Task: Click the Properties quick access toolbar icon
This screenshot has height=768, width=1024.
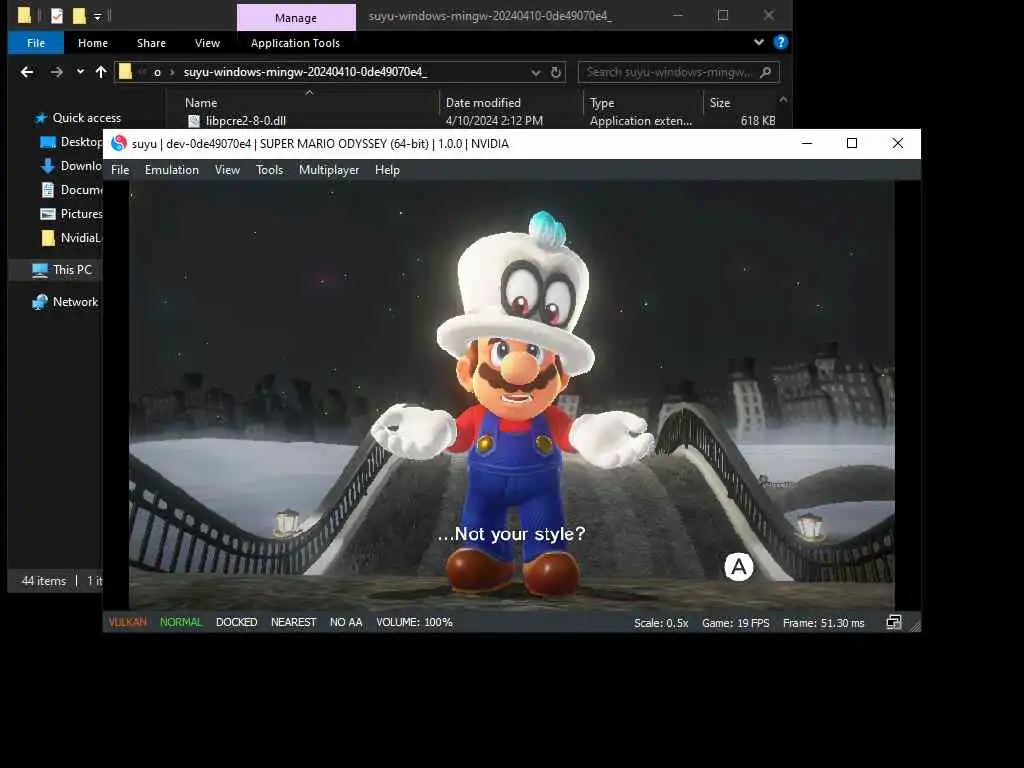Action: coord(57,16)
